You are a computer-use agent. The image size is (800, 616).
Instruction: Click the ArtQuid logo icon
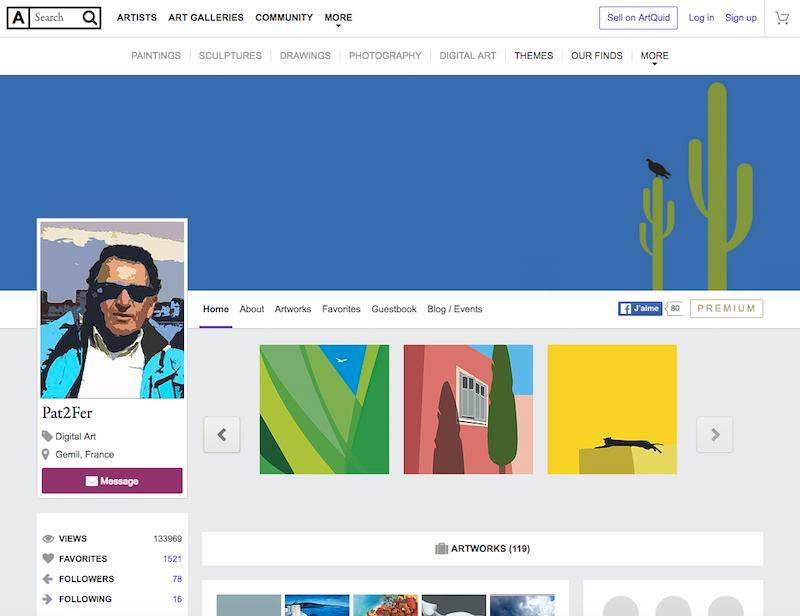tap(18, 18)
